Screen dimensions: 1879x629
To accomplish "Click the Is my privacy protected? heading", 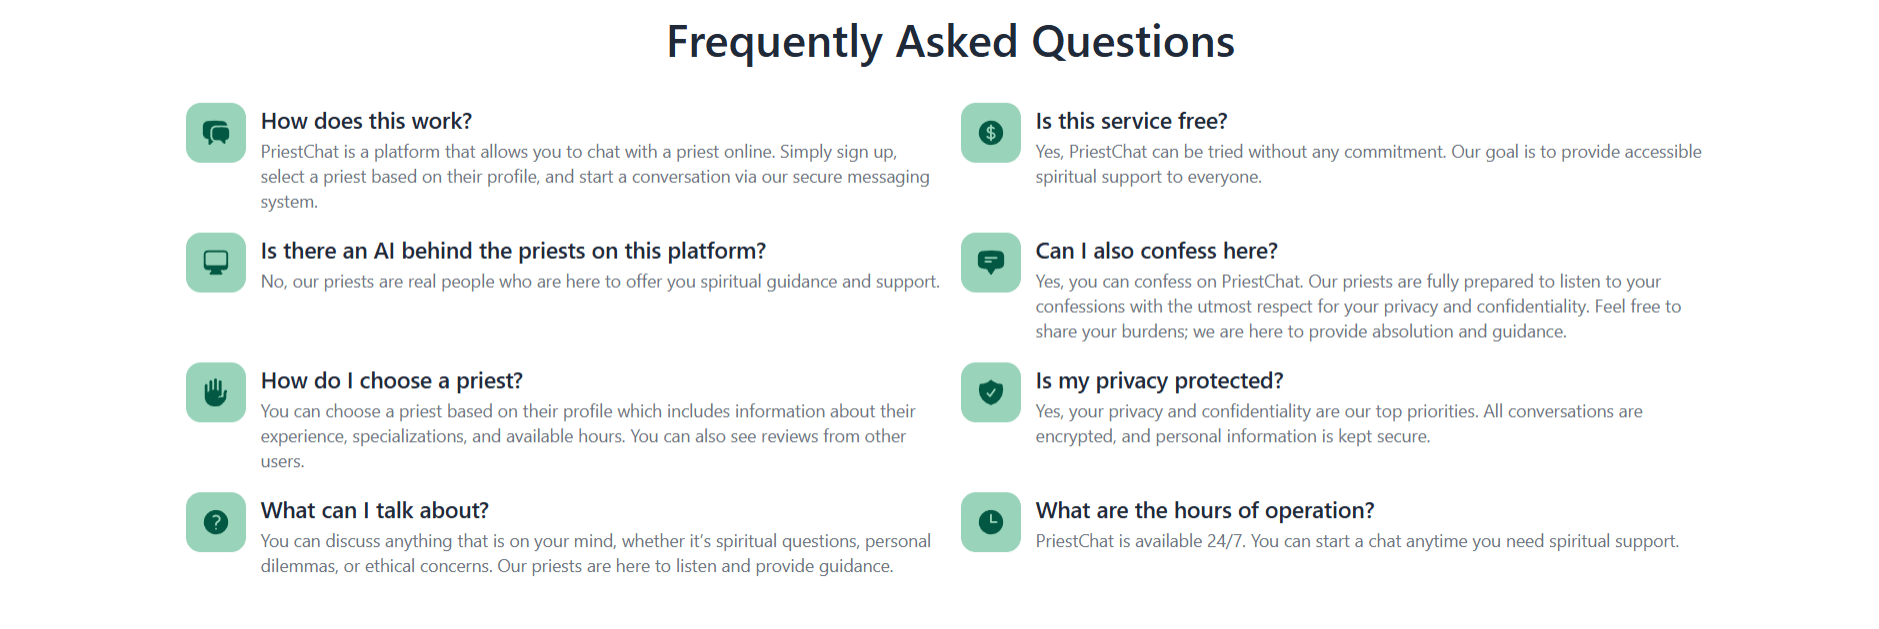I will tap(1159, 381).
